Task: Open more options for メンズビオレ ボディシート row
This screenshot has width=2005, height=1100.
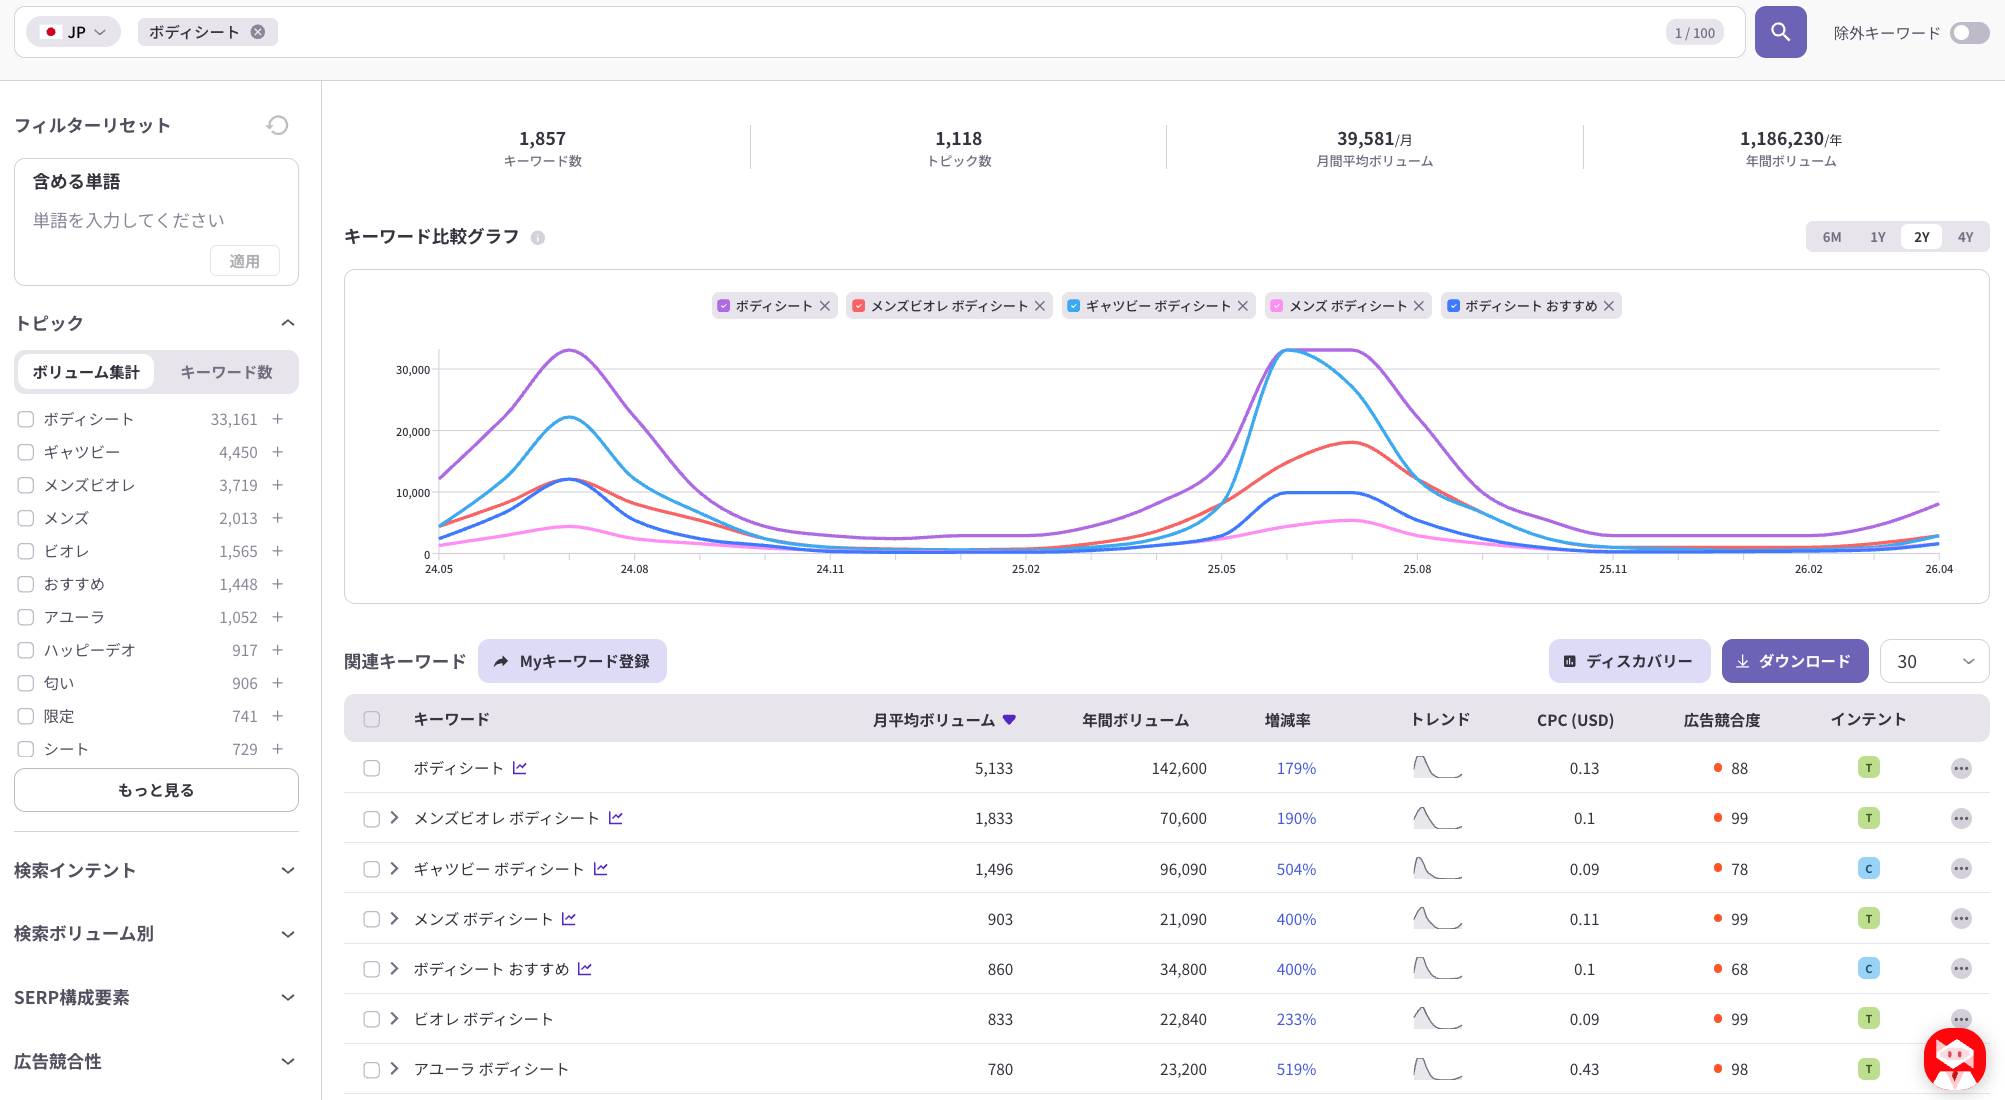Action: 1961,818
